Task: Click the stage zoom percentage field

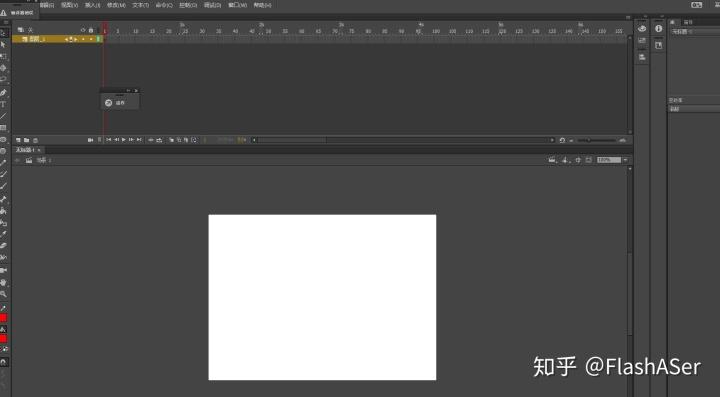Action: (609, 160)
